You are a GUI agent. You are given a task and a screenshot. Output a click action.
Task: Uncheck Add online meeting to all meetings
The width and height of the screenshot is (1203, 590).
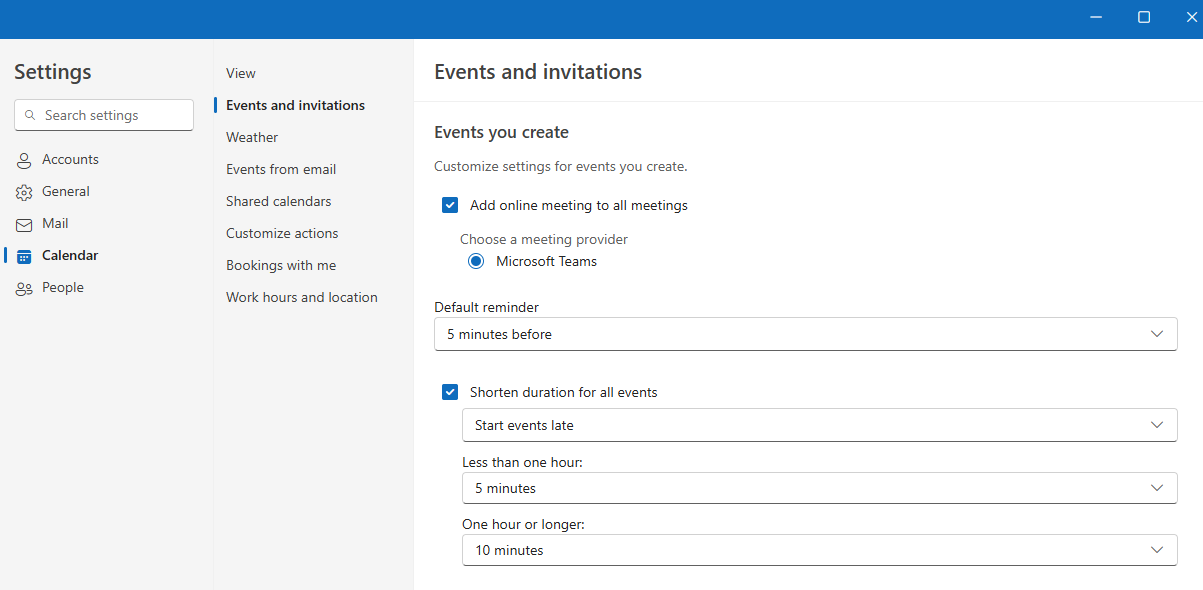(x=450, y=204)
